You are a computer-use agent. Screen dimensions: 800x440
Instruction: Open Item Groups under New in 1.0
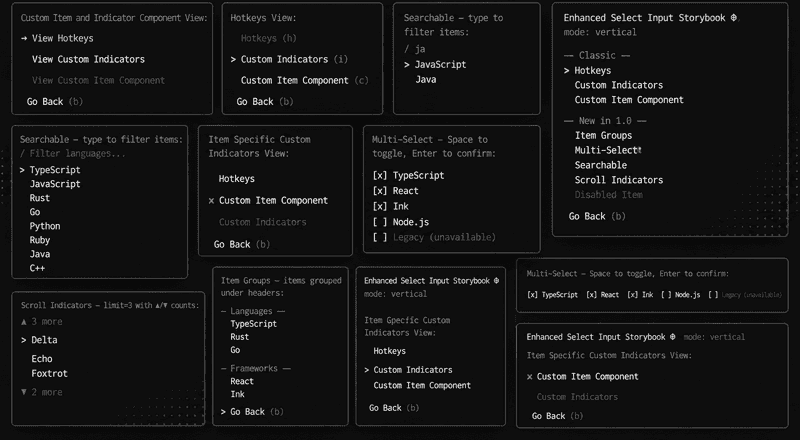[x=604, y=135]
